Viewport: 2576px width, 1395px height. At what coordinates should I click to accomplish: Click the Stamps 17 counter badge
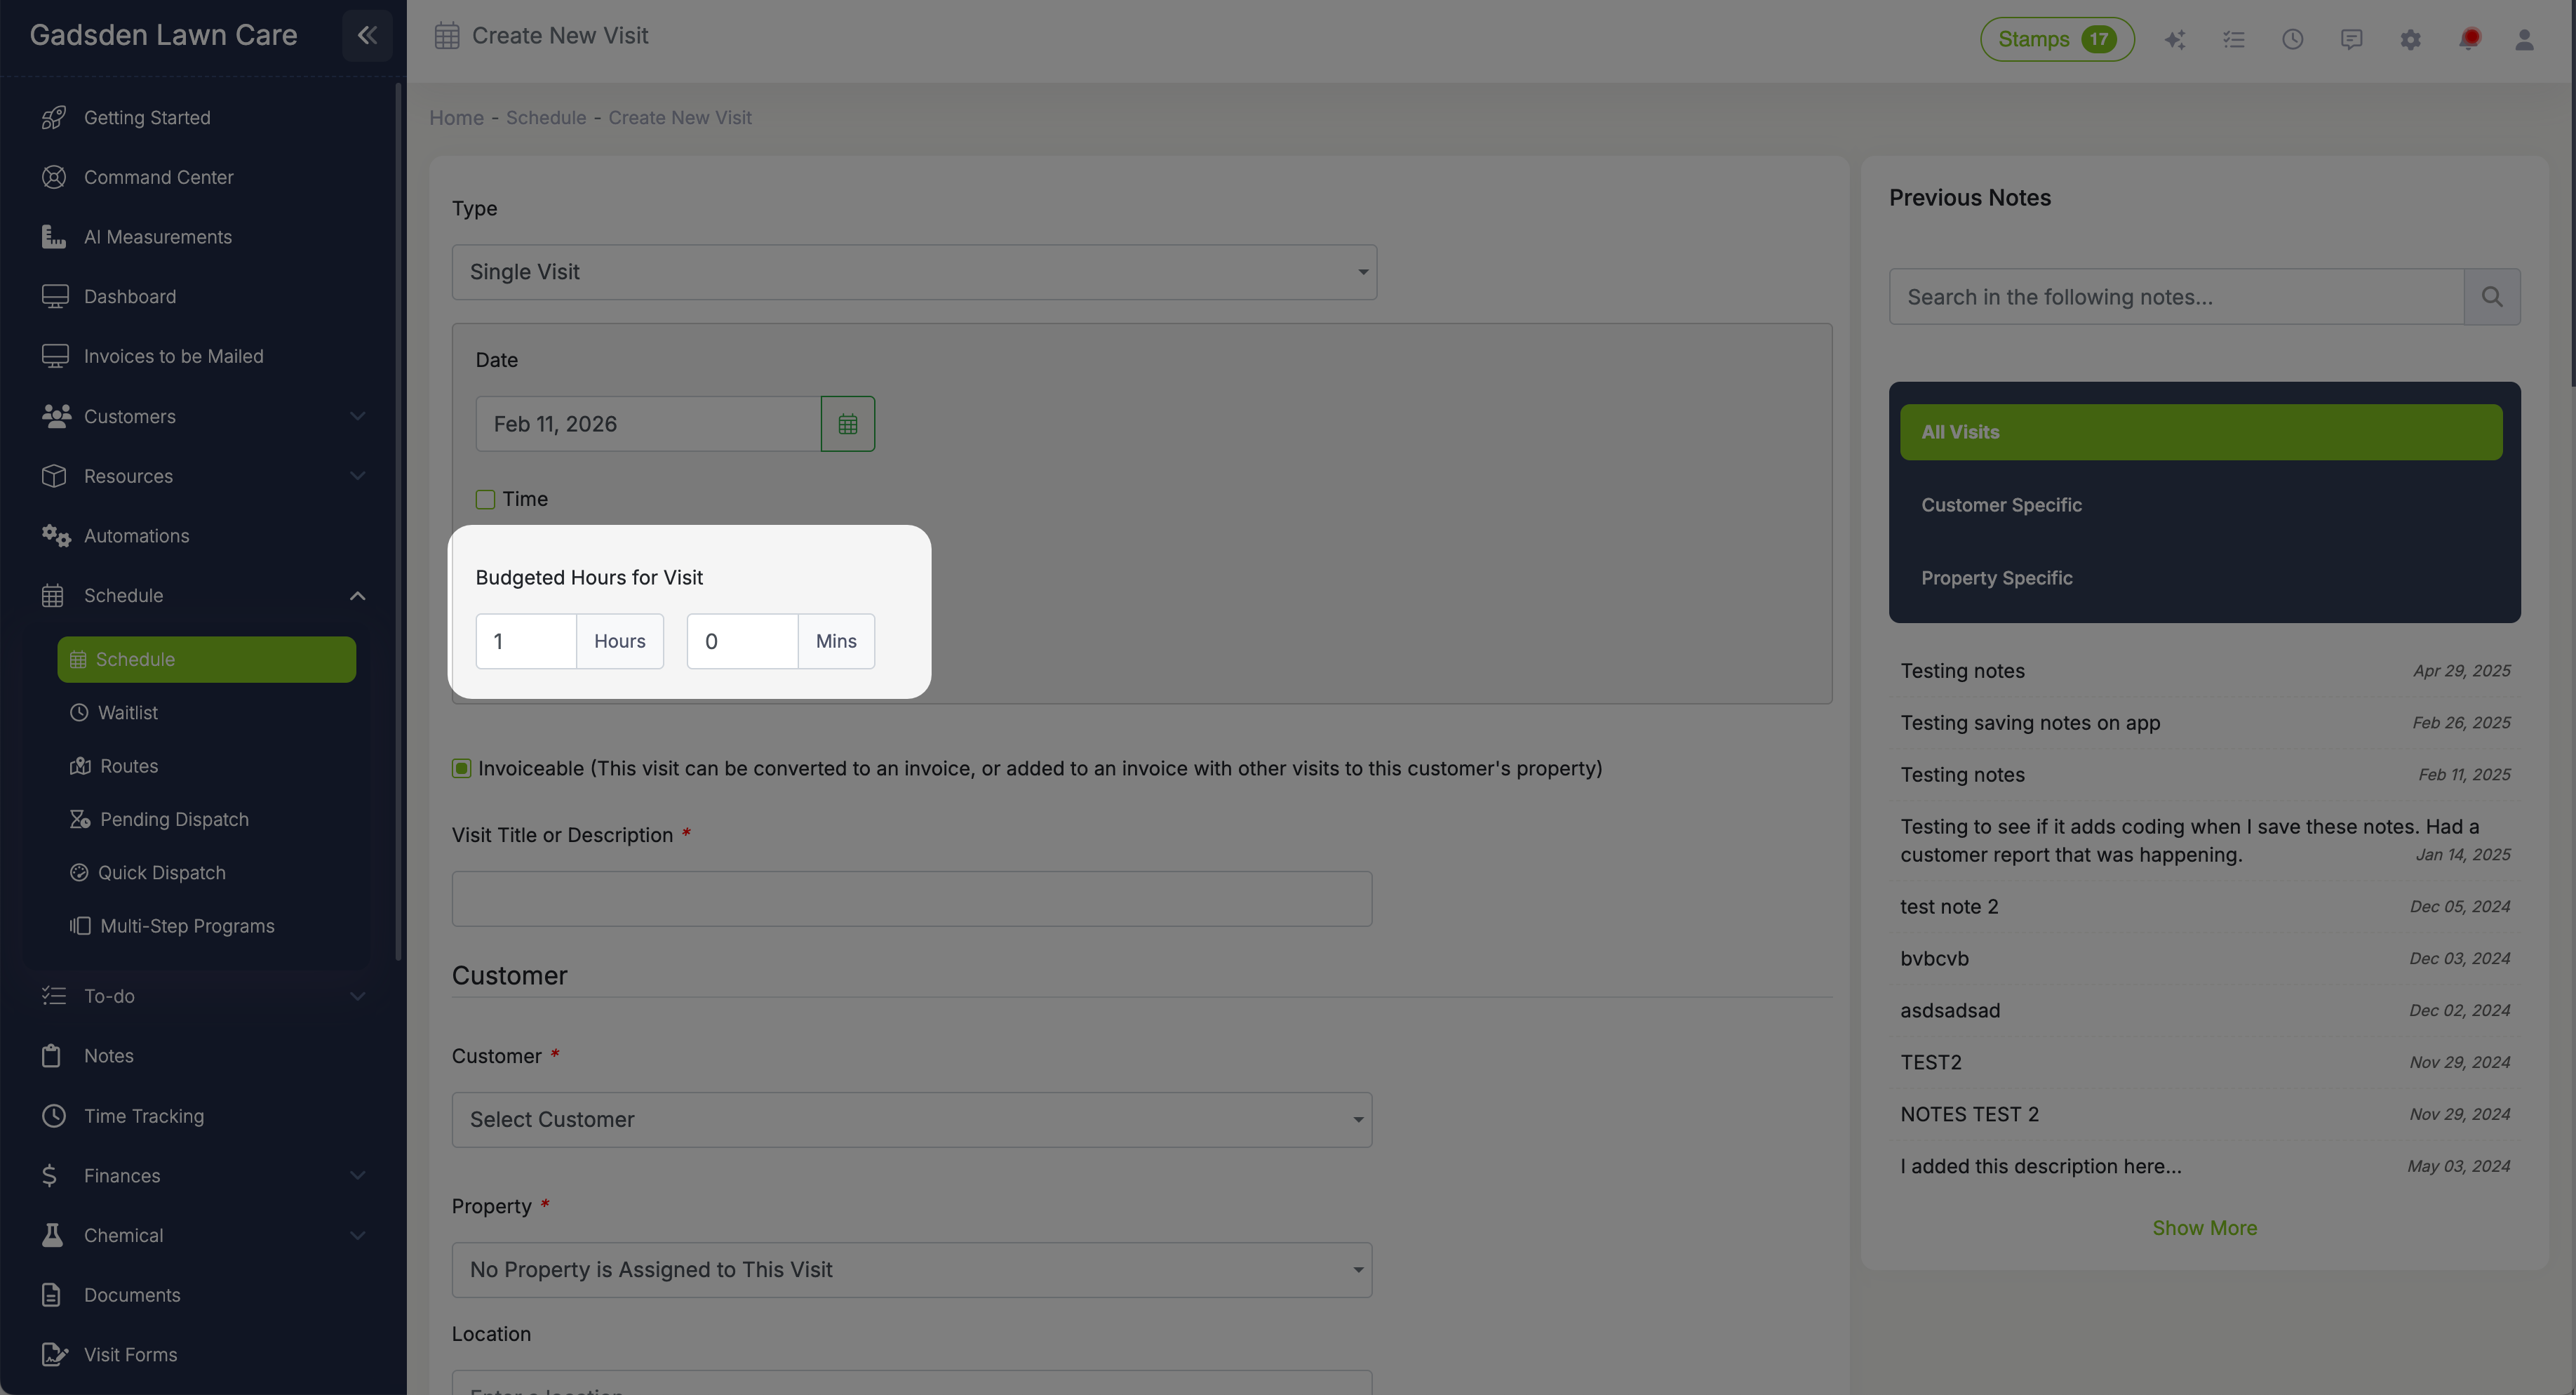(2056, 39)
